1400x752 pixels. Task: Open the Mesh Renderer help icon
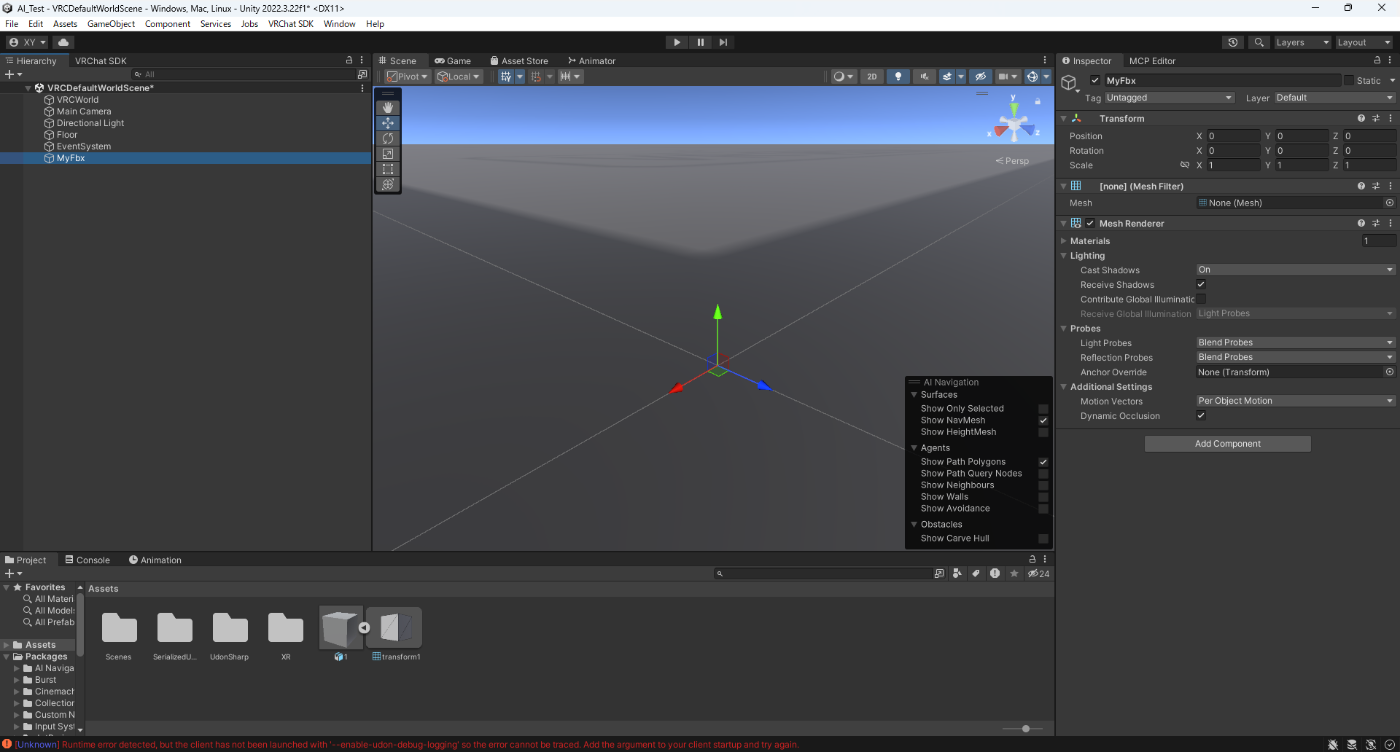coord(1362,223)
